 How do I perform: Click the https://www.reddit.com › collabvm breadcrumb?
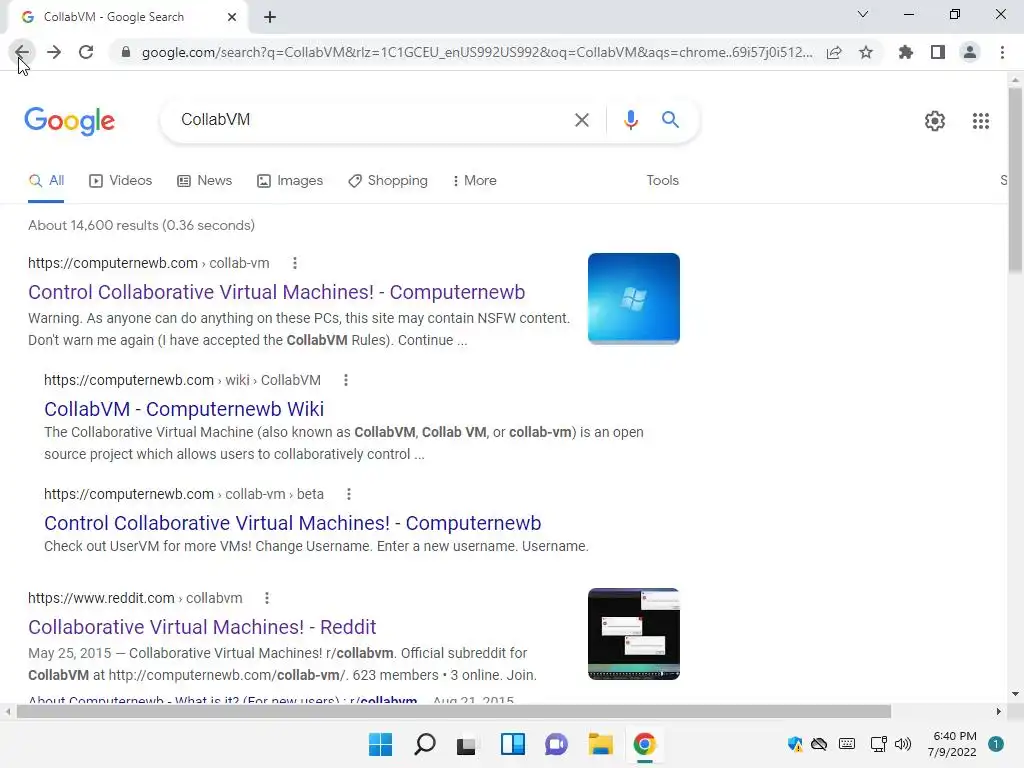point(135,598)
